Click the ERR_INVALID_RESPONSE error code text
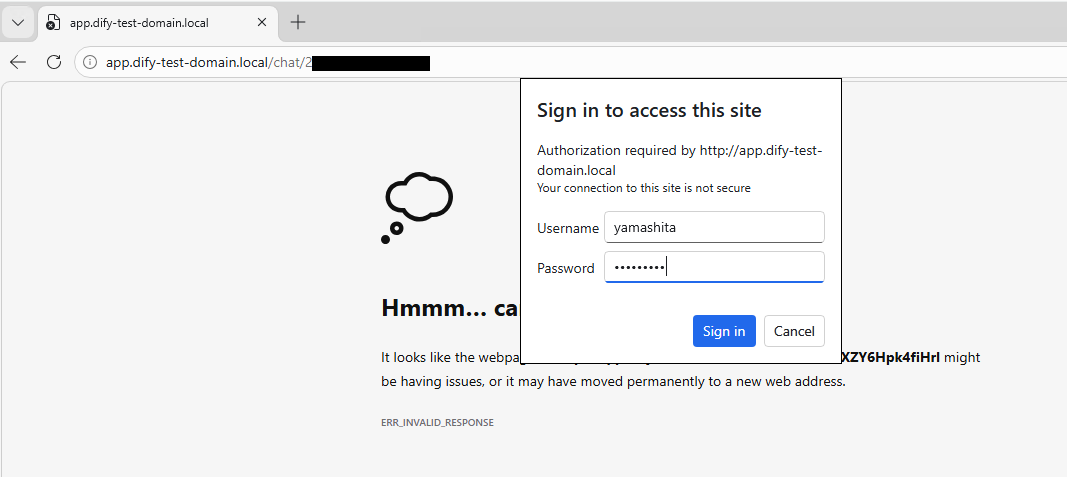 (x=438, y=423)
